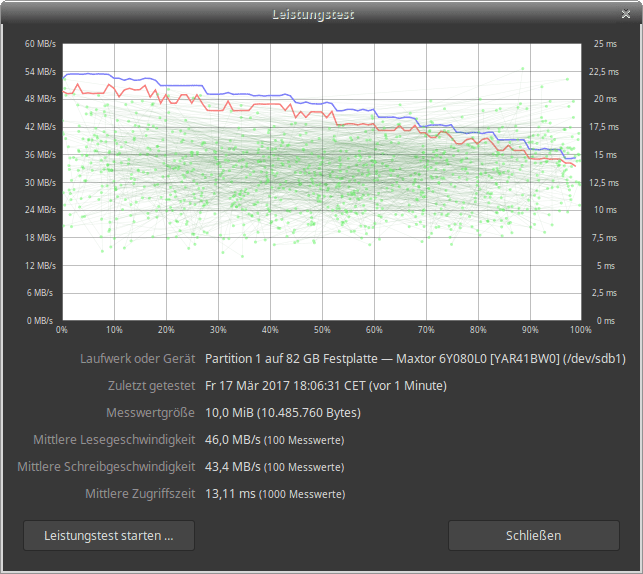643x574 pixels.
Task: Click the access time value 13,11 ms
Action: click(x=230, y=494)
